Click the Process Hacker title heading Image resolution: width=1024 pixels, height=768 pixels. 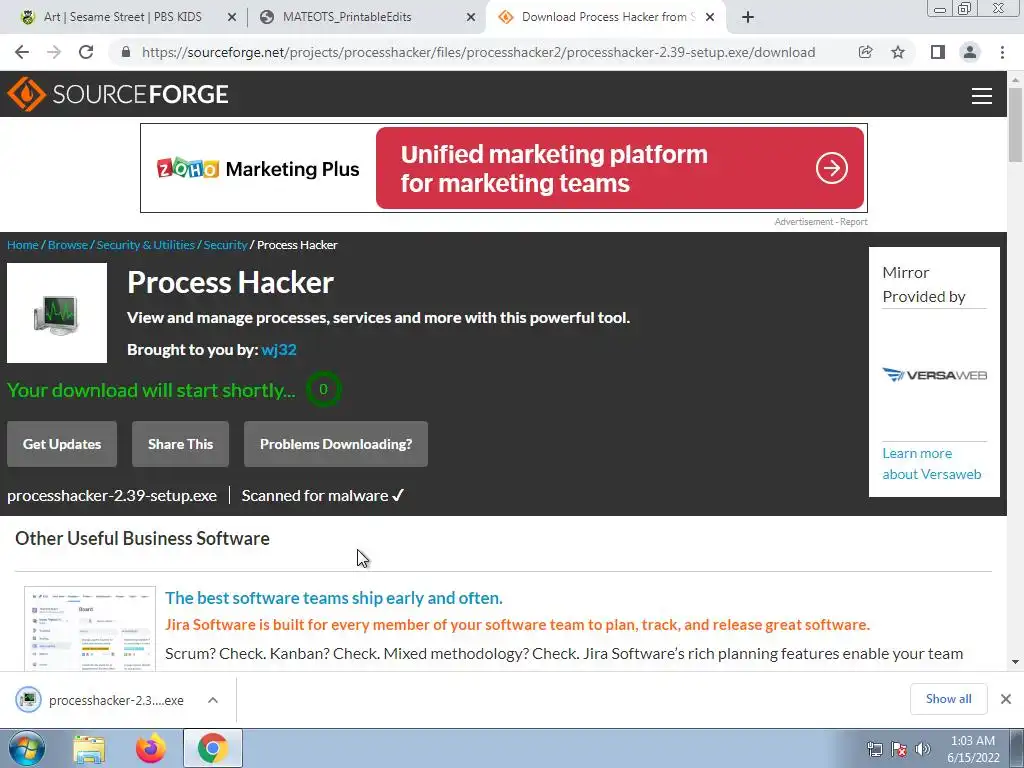coord(231,282)
